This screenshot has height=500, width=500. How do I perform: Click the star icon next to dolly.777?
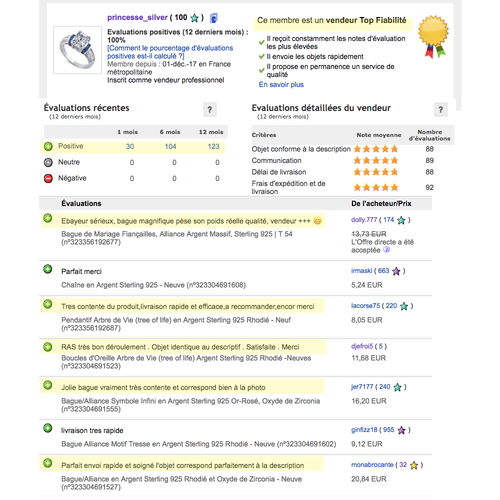(401, 220)
